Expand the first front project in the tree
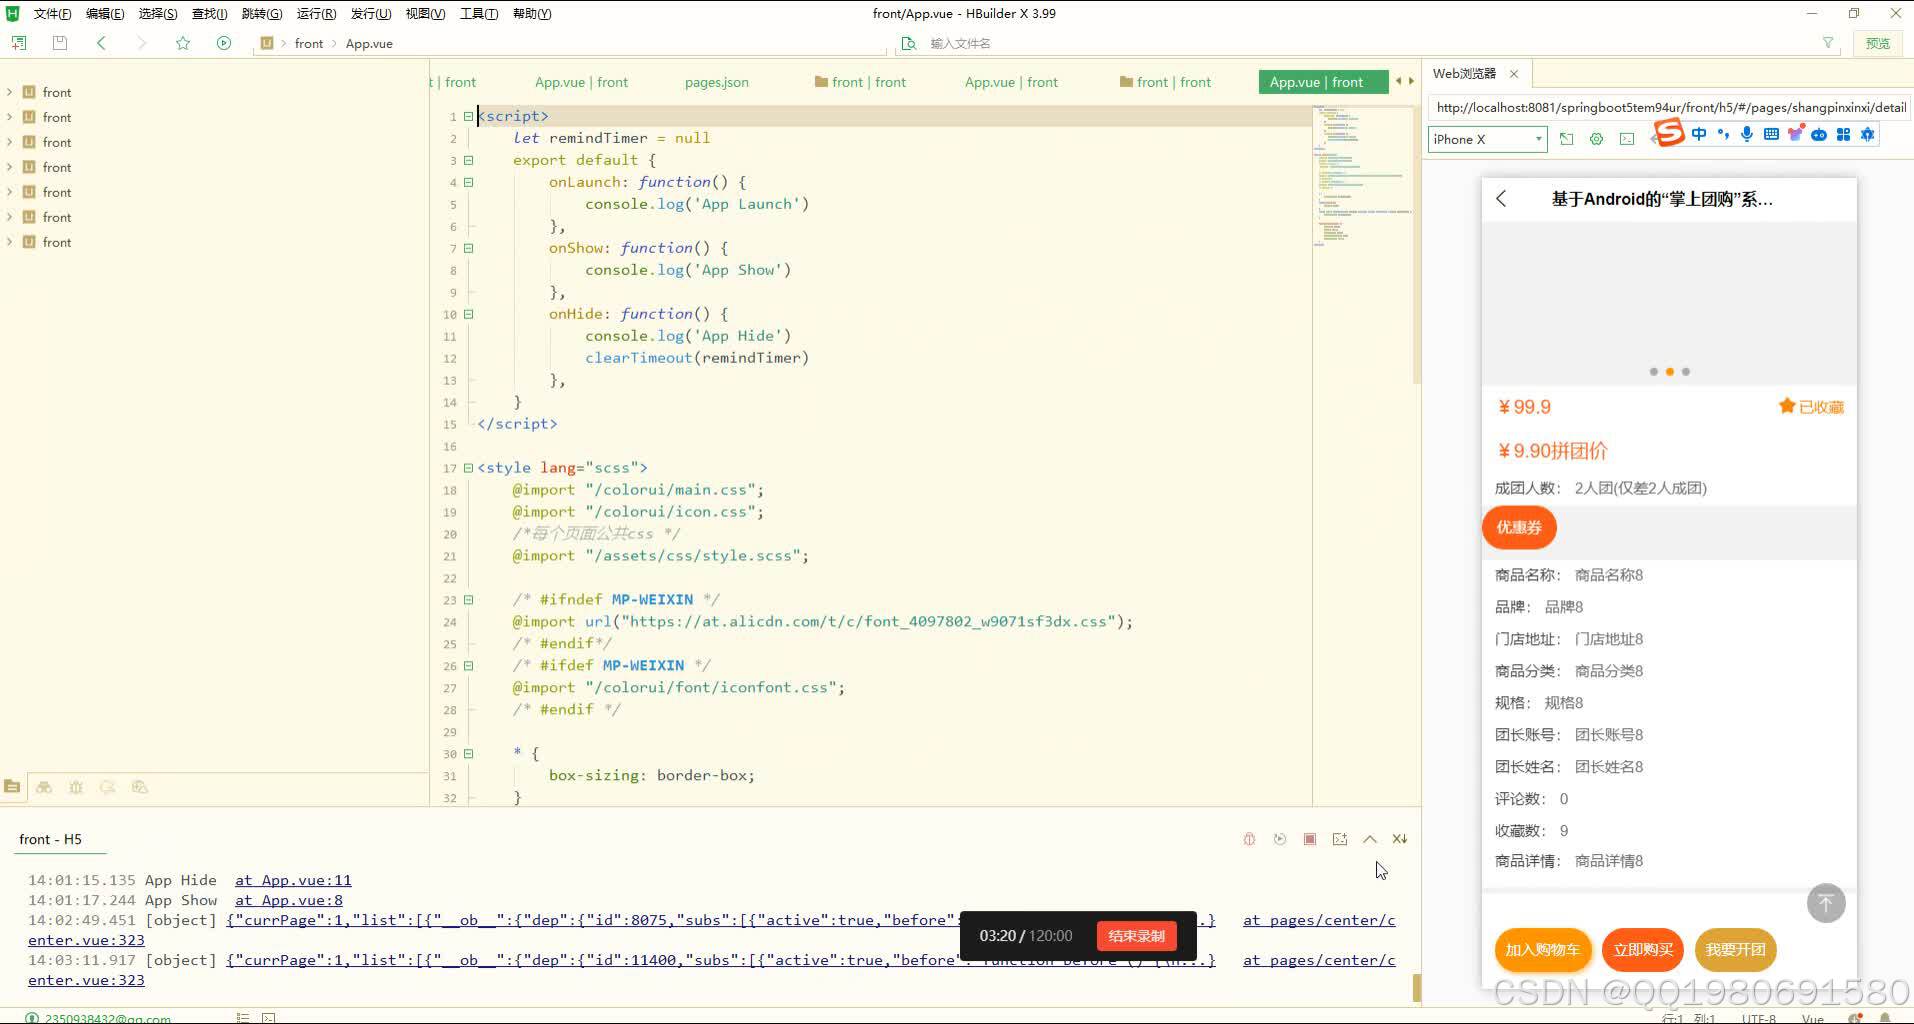 click(x=10, y=92)
